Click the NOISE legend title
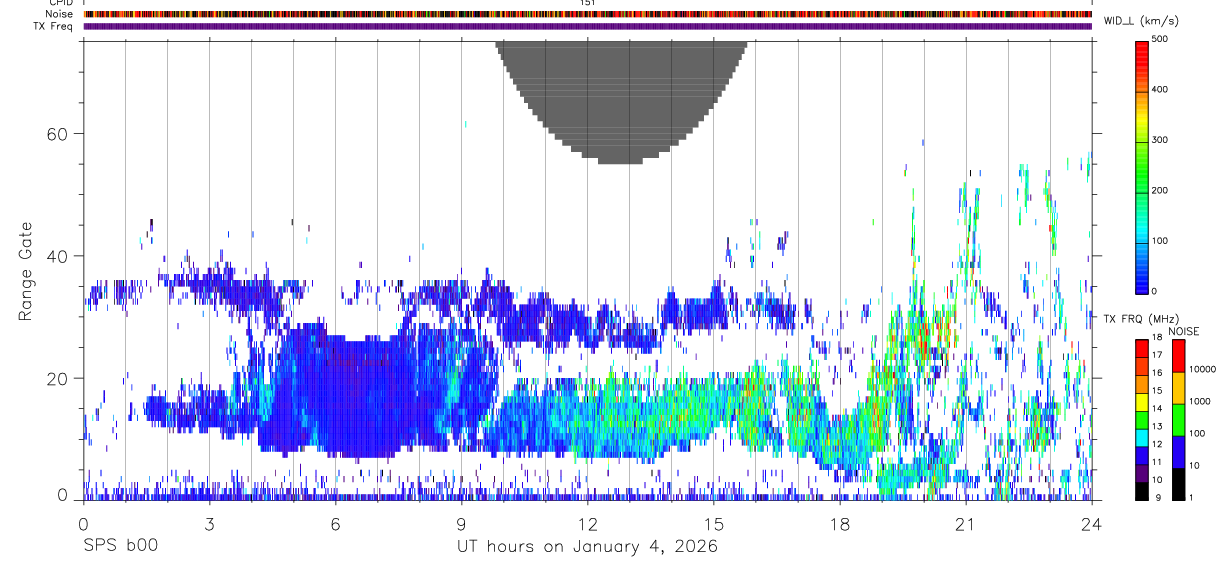Screen dimensions: 1228x567 (x=1185, y=331)
